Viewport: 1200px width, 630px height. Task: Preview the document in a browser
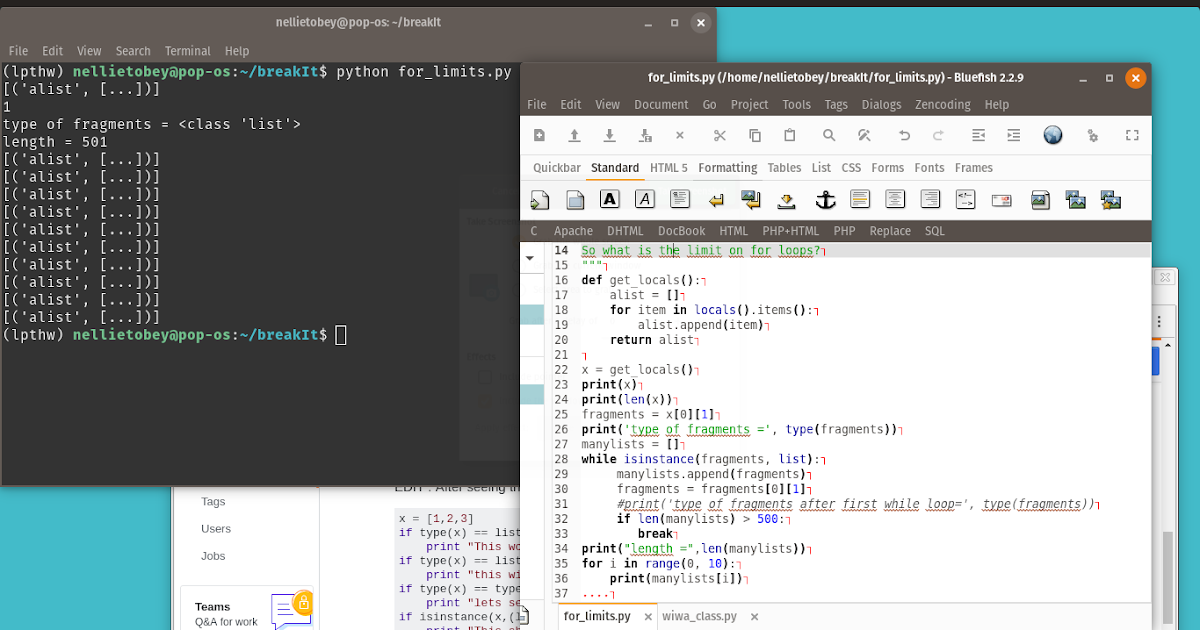coord(1053,135)
